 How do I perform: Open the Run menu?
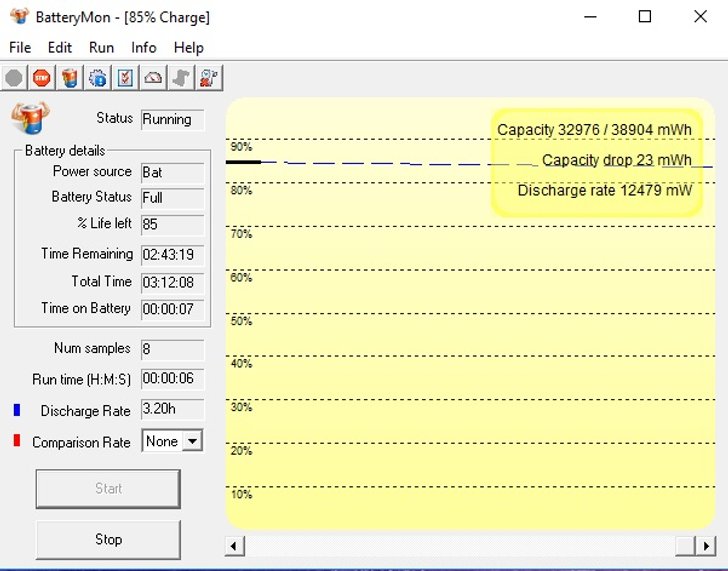click(x=101, y=47)
